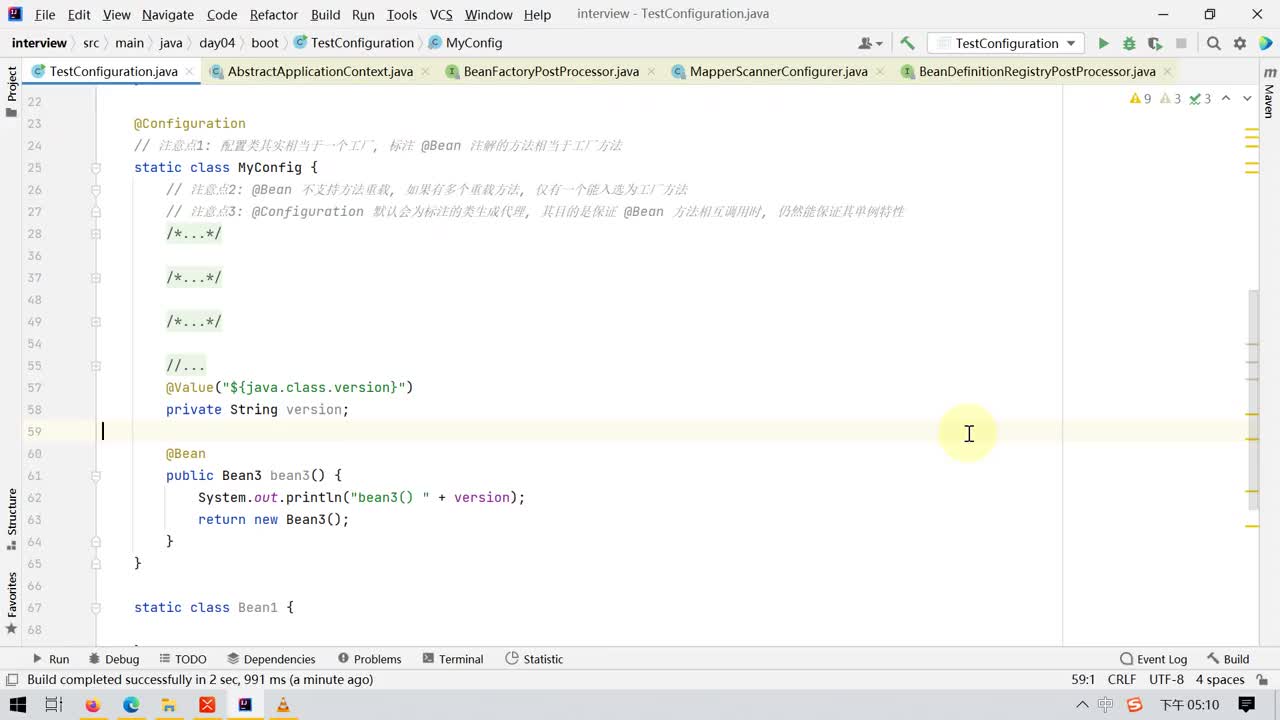Close the MapperScannerConfigurer.java tab

[x=881, y=71]
